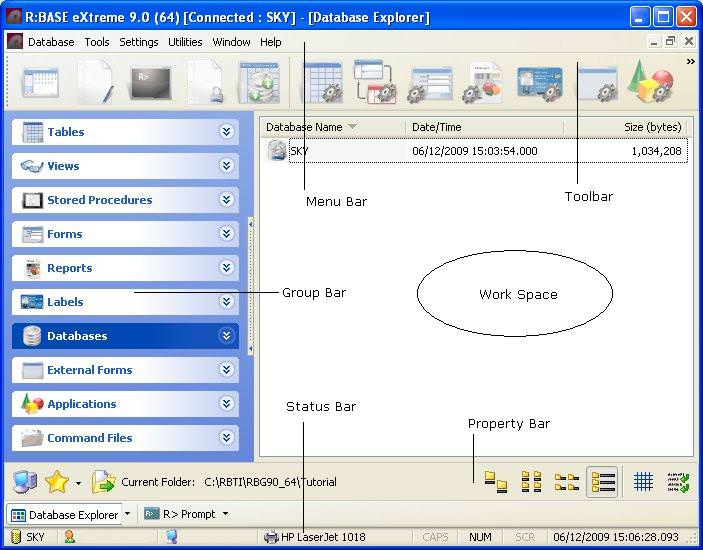Screen dimensions: 703x550
Task: Toggle grid lines in the work space
Action: (643, 482)
